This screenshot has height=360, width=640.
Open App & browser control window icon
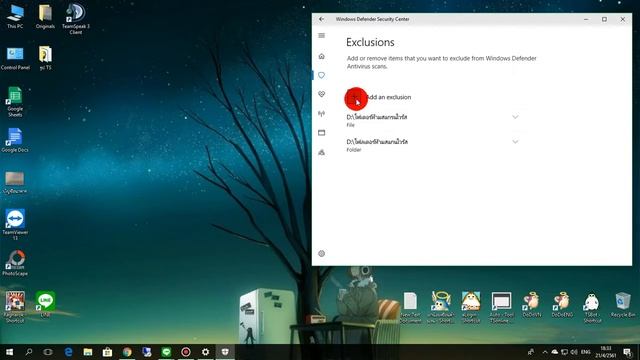click(322, 133)
